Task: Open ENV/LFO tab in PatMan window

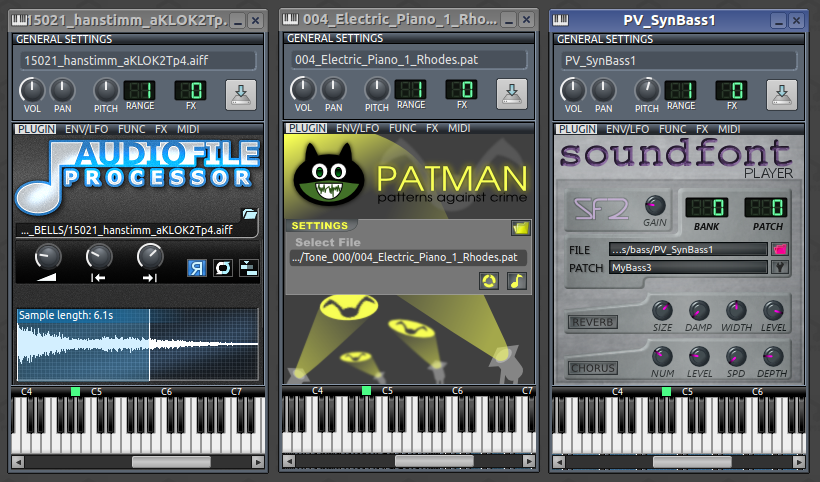Action: (358, 129)
